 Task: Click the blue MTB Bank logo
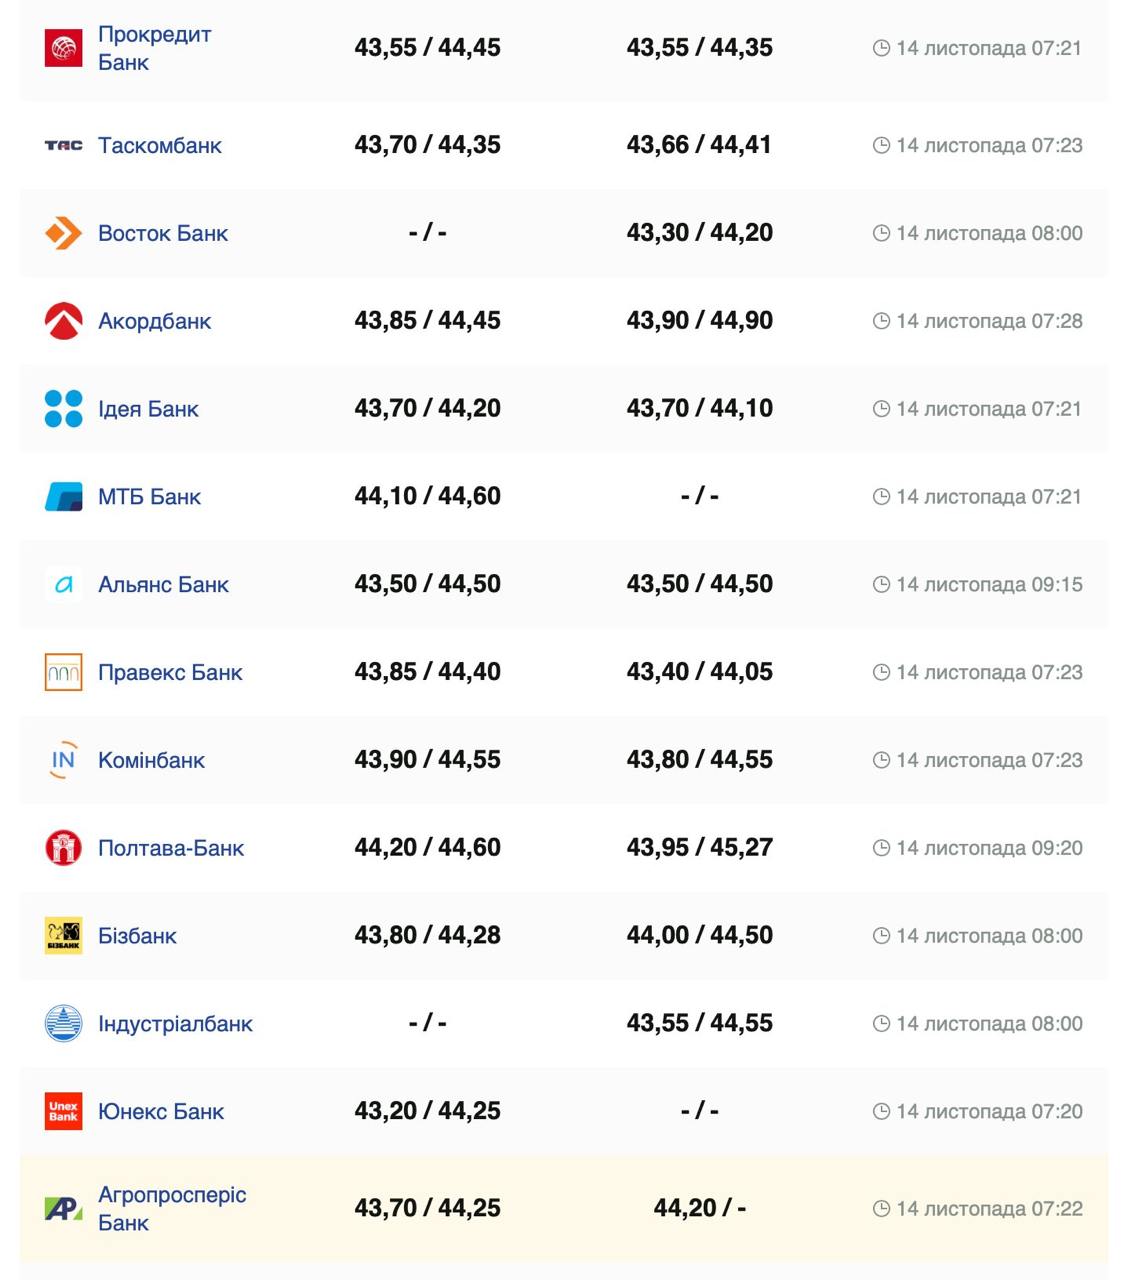pos(63,497)
